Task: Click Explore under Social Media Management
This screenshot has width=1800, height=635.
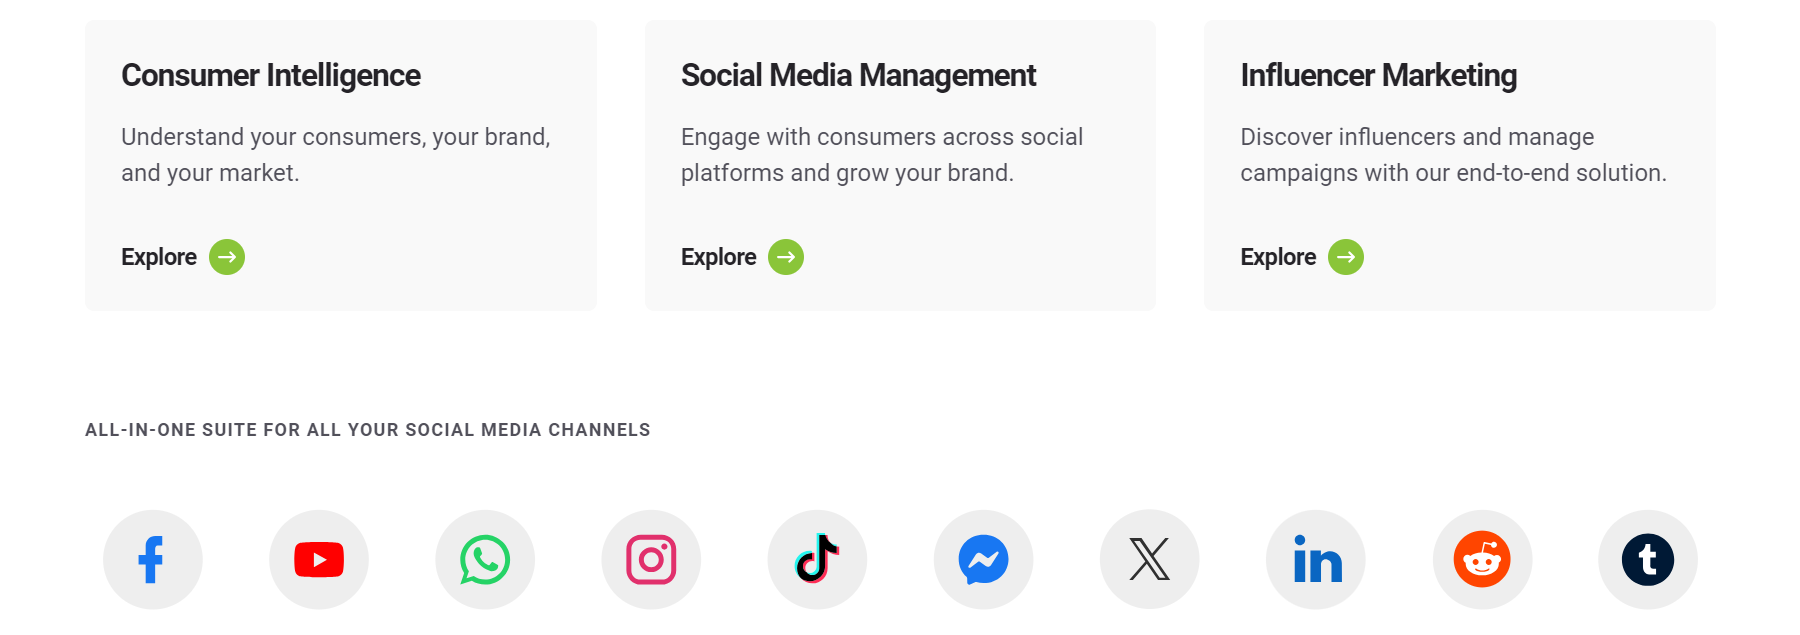Action: pos(717,257)
